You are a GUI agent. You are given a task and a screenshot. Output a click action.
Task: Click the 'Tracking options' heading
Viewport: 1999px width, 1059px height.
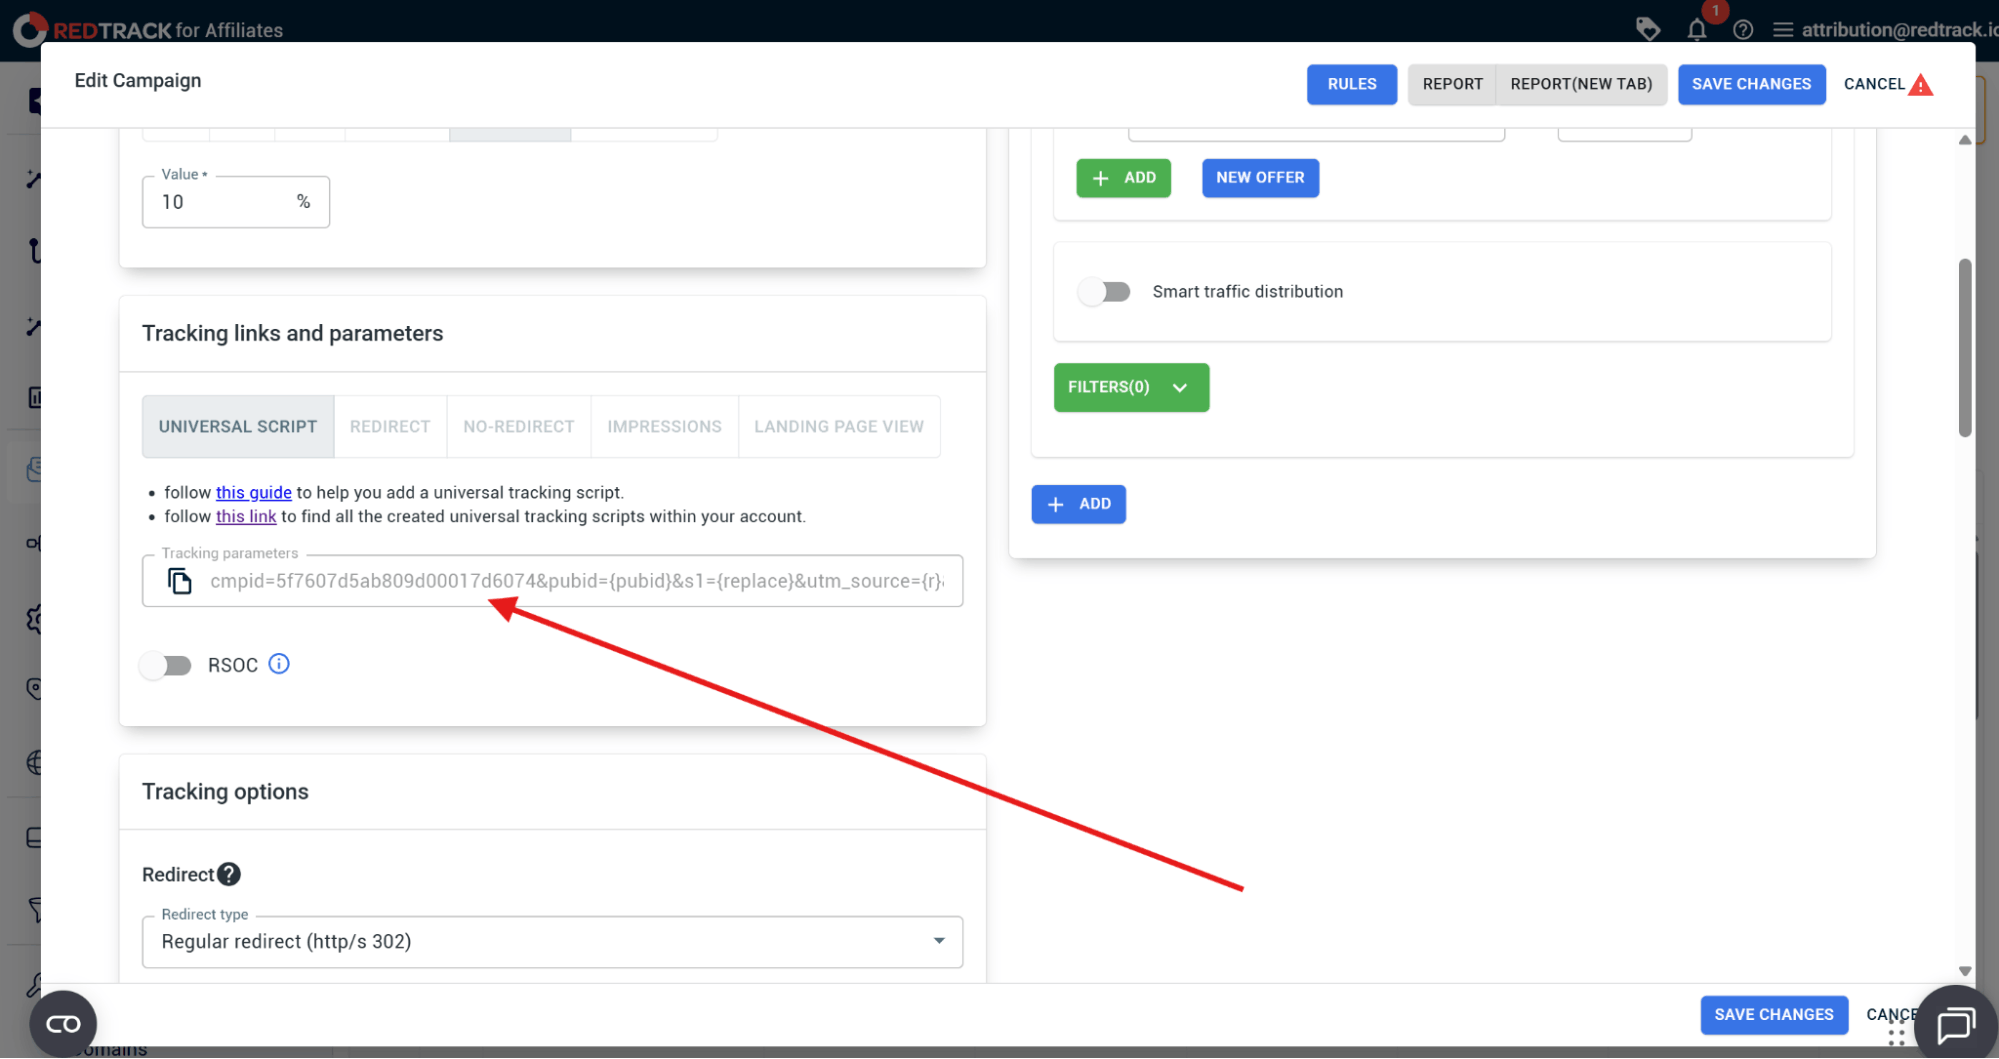(x=225, y=791)
